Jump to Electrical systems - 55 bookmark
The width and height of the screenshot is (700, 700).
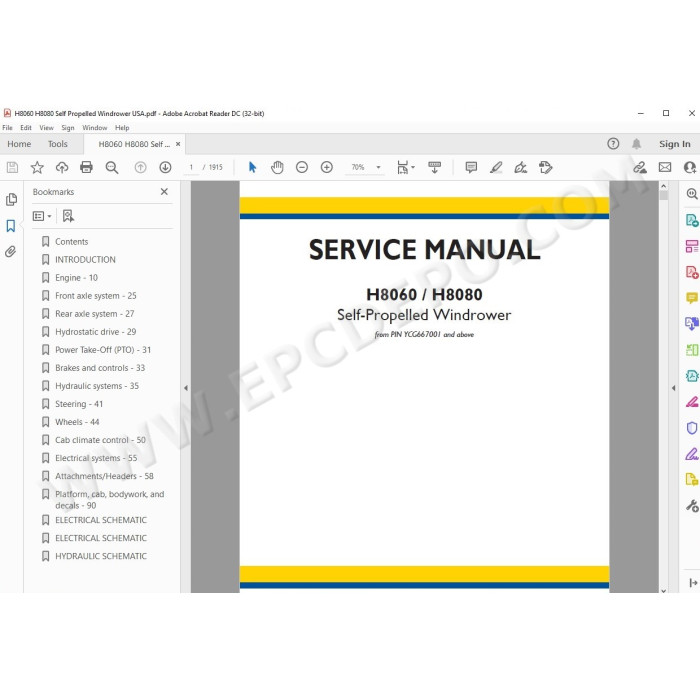[96, 458]
